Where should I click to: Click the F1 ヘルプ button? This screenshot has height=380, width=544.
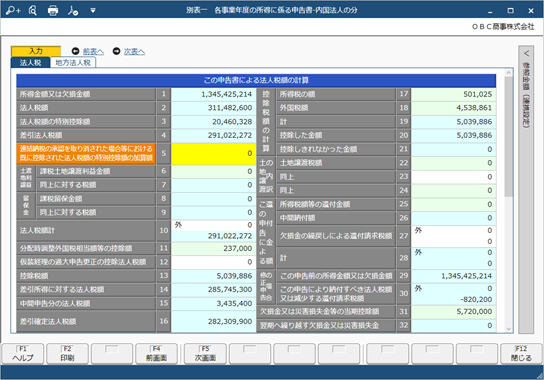tap(23, 354)
